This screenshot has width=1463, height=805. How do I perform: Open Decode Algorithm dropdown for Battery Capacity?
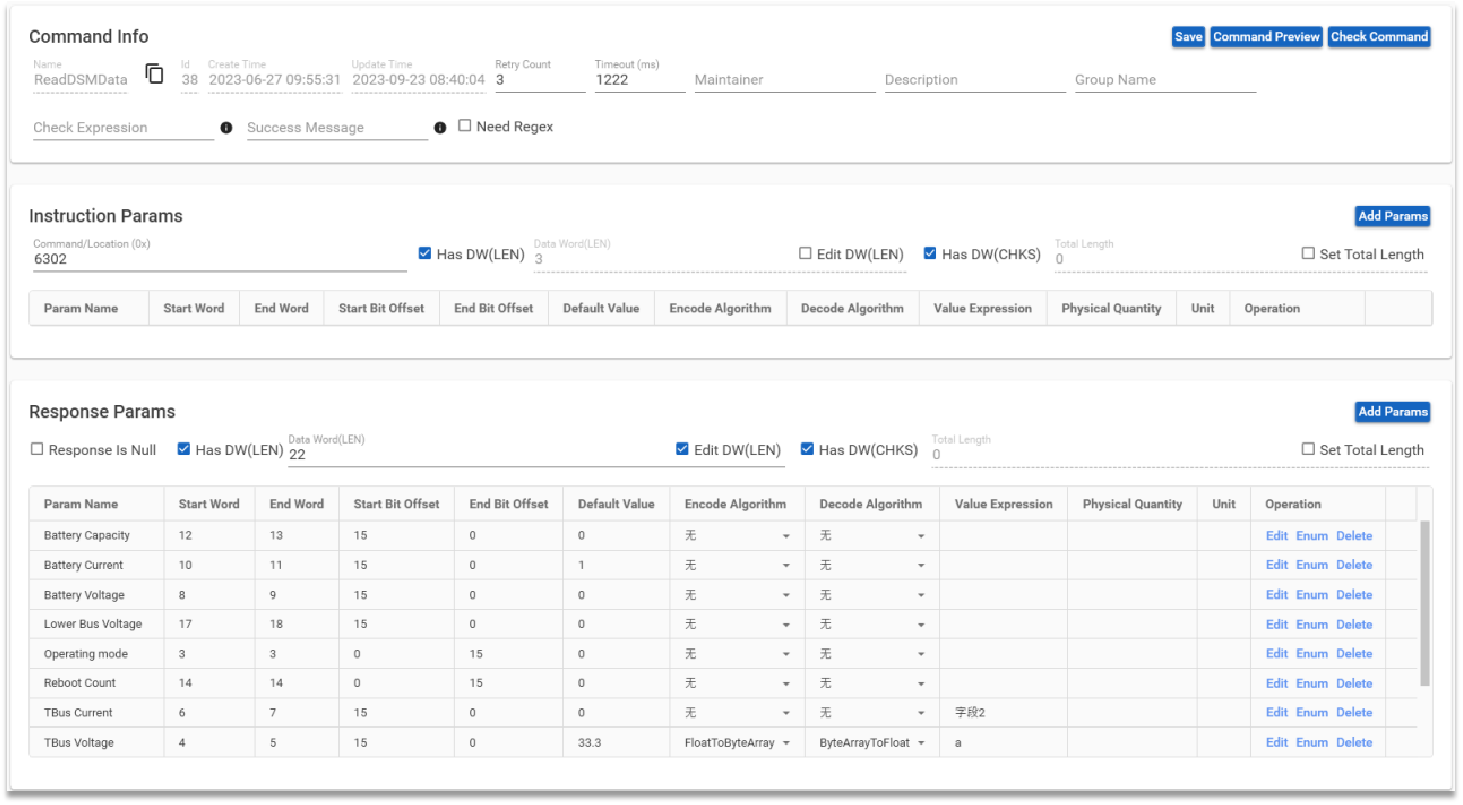click(871, 536)
